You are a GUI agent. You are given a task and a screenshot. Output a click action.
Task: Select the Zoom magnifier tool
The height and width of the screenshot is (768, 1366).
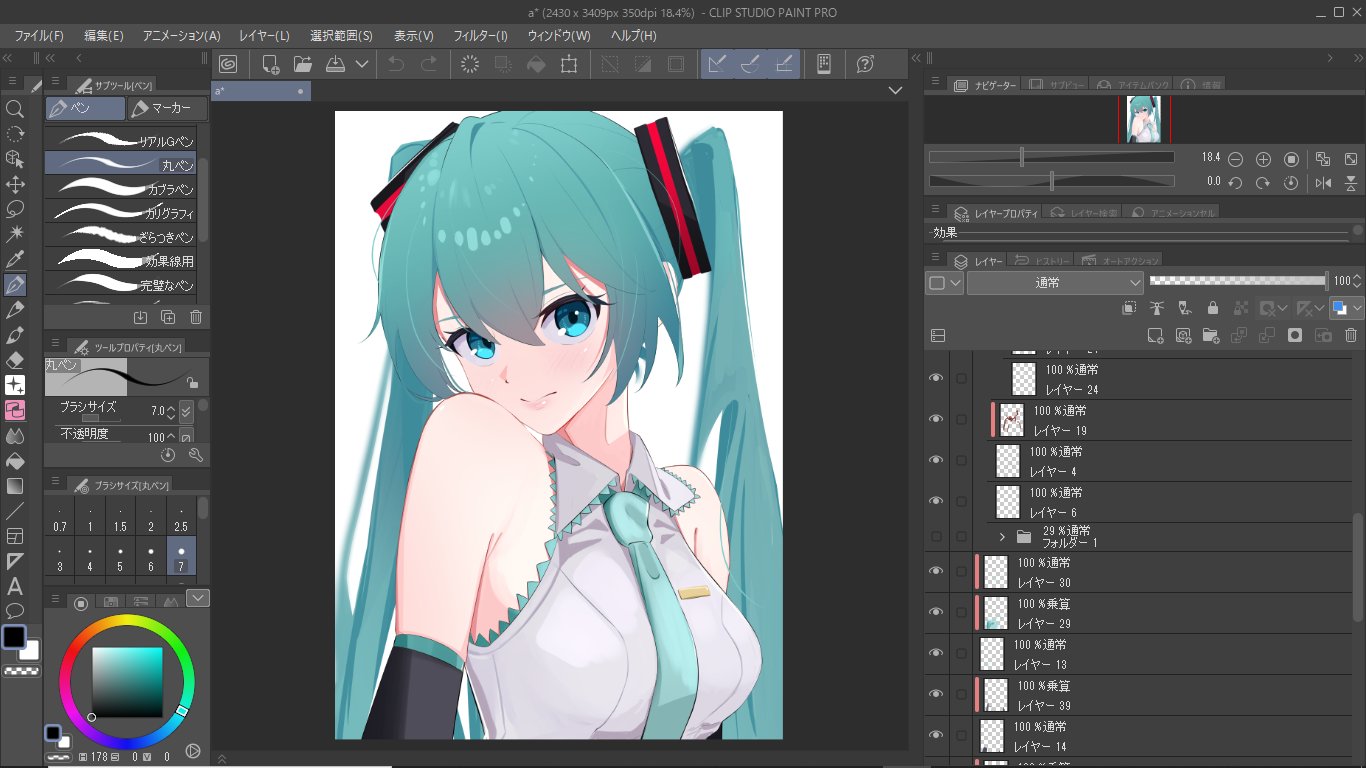(x=15, y=109)
